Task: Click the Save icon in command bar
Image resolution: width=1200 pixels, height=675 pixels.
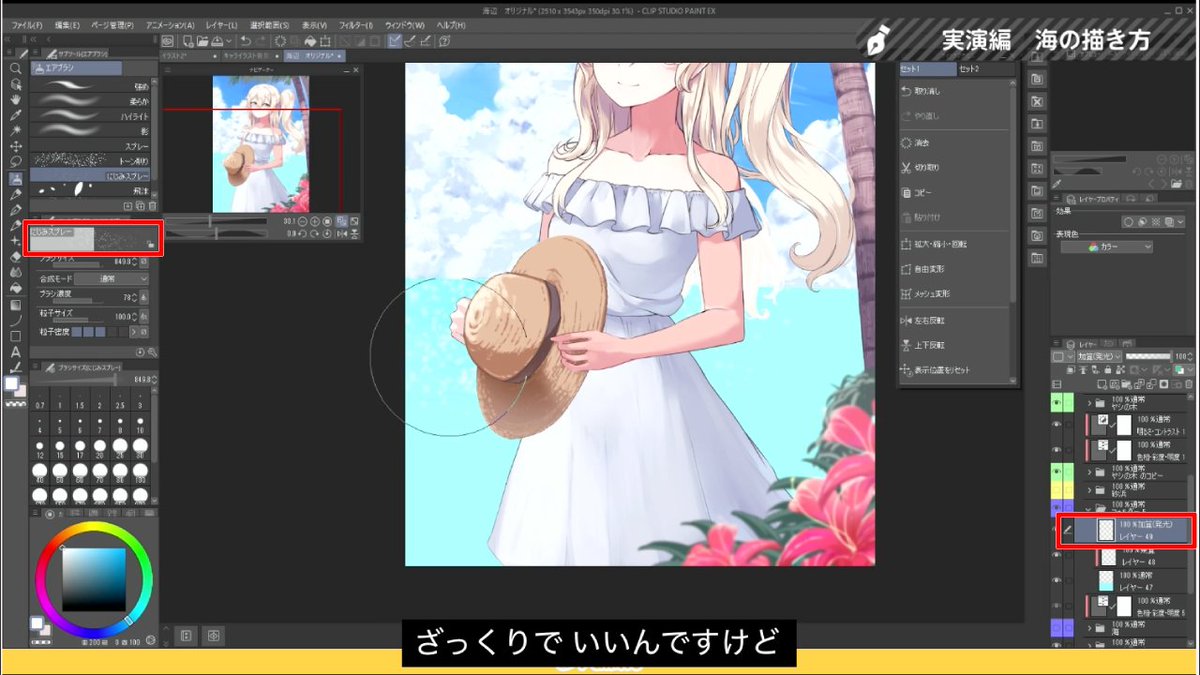Action: point(219,41)
